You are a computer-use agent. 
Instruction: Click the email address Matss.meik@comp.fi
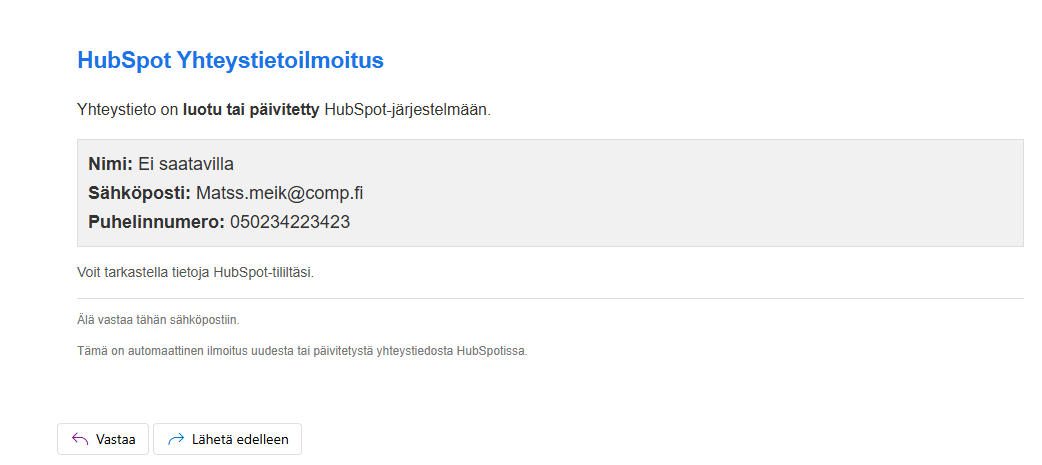286,193
